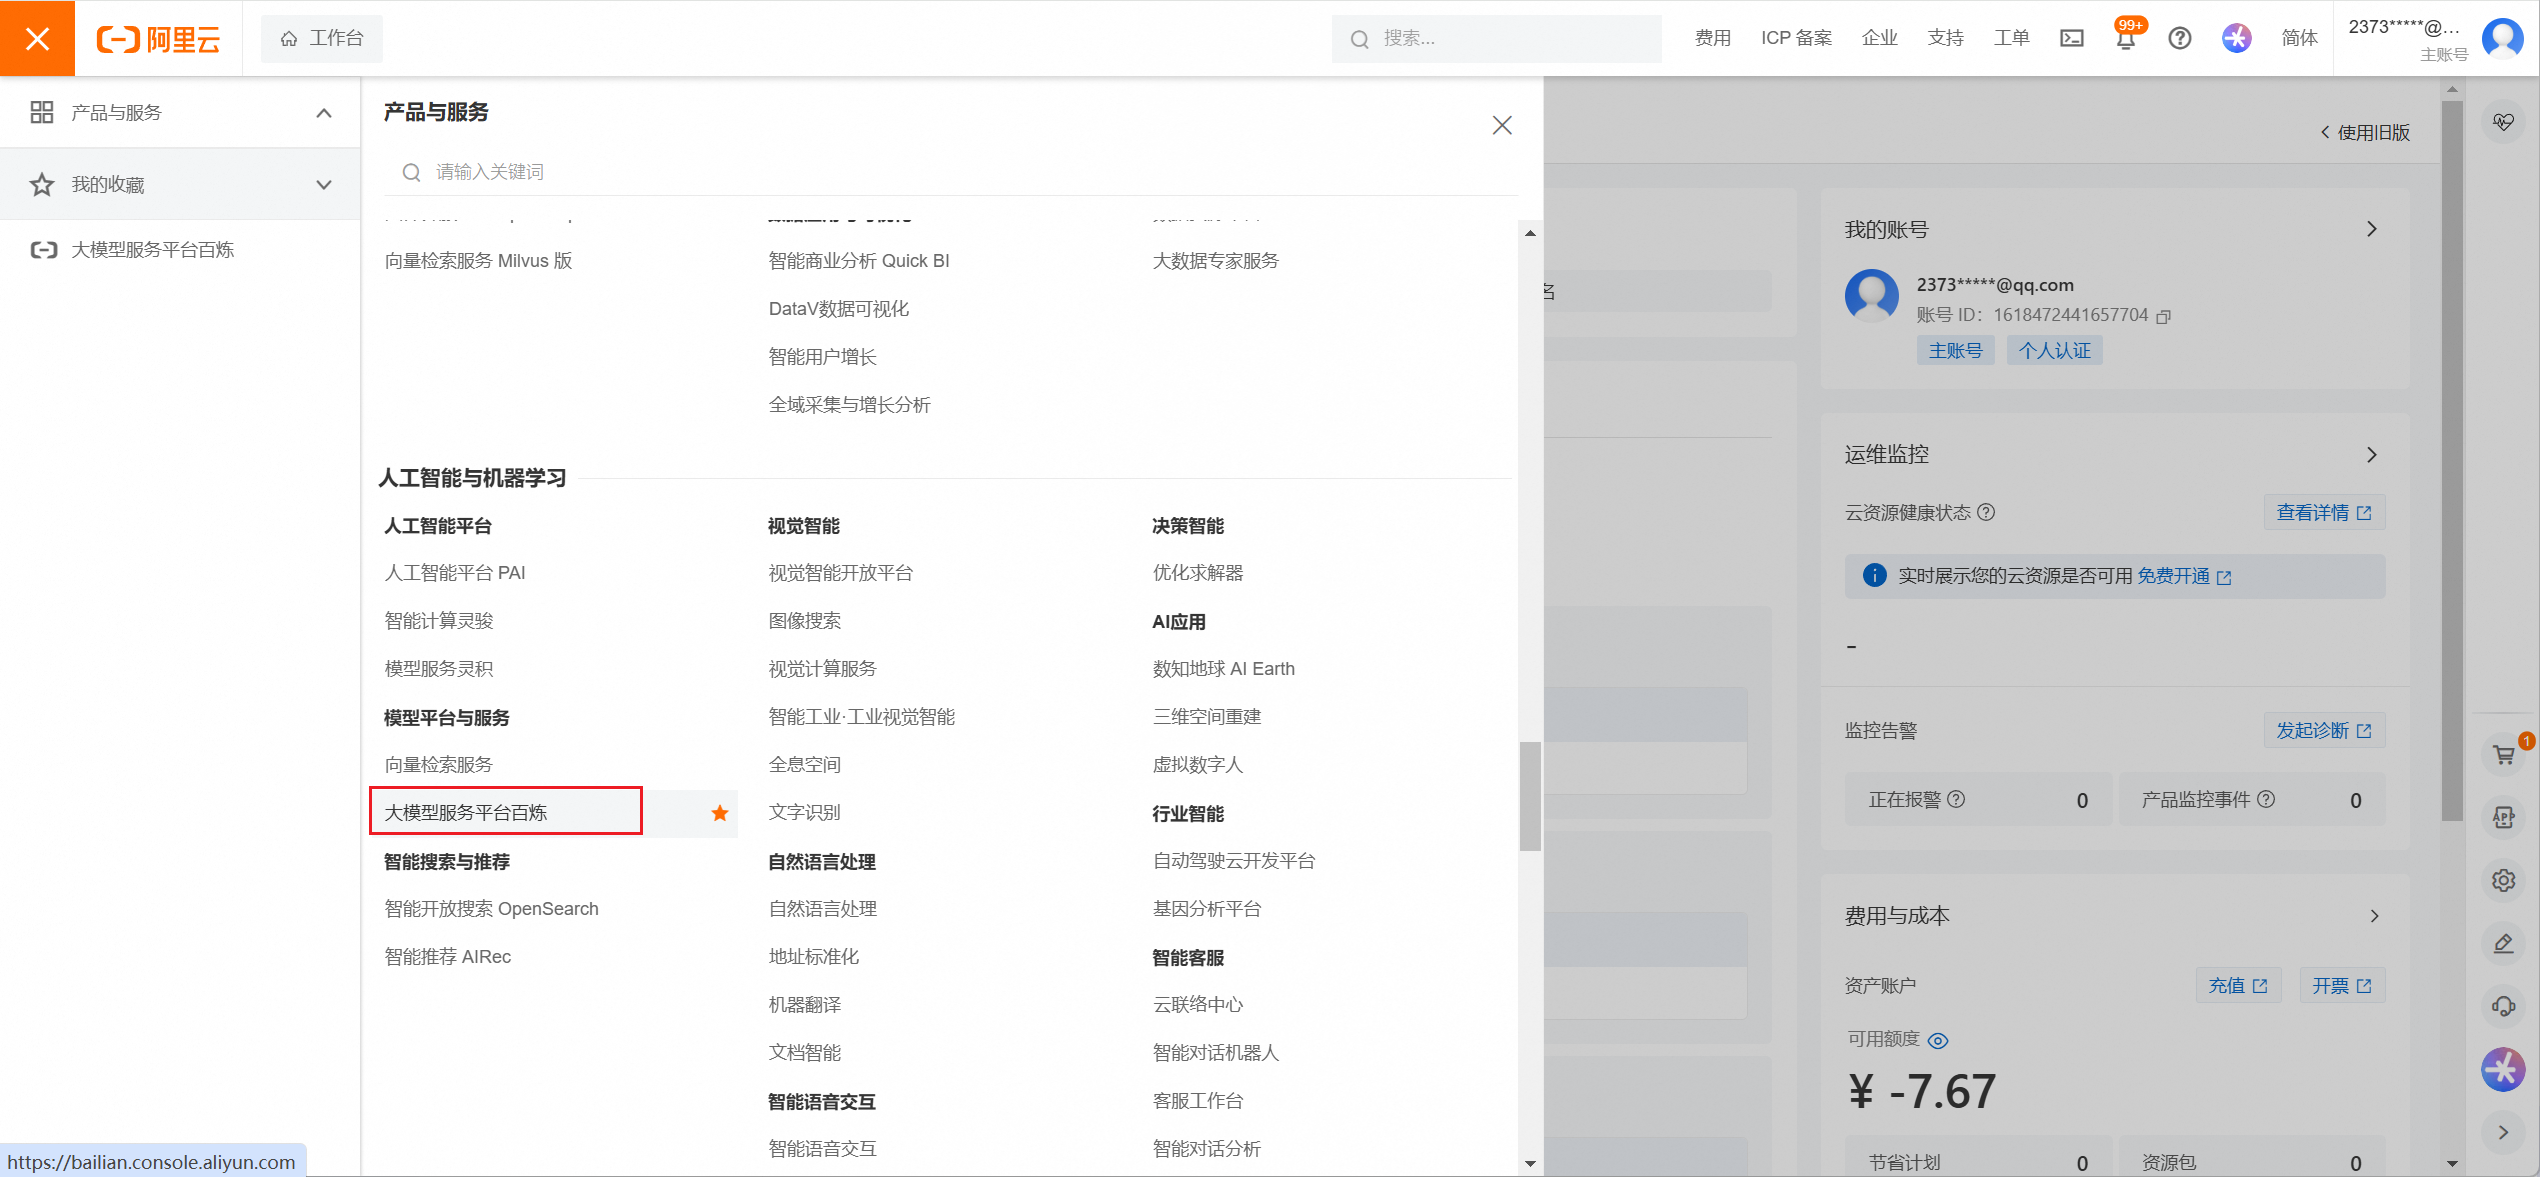Open 机器翻译
This screenshot has height=1177, width=2540.
[x=805, y=1005]
